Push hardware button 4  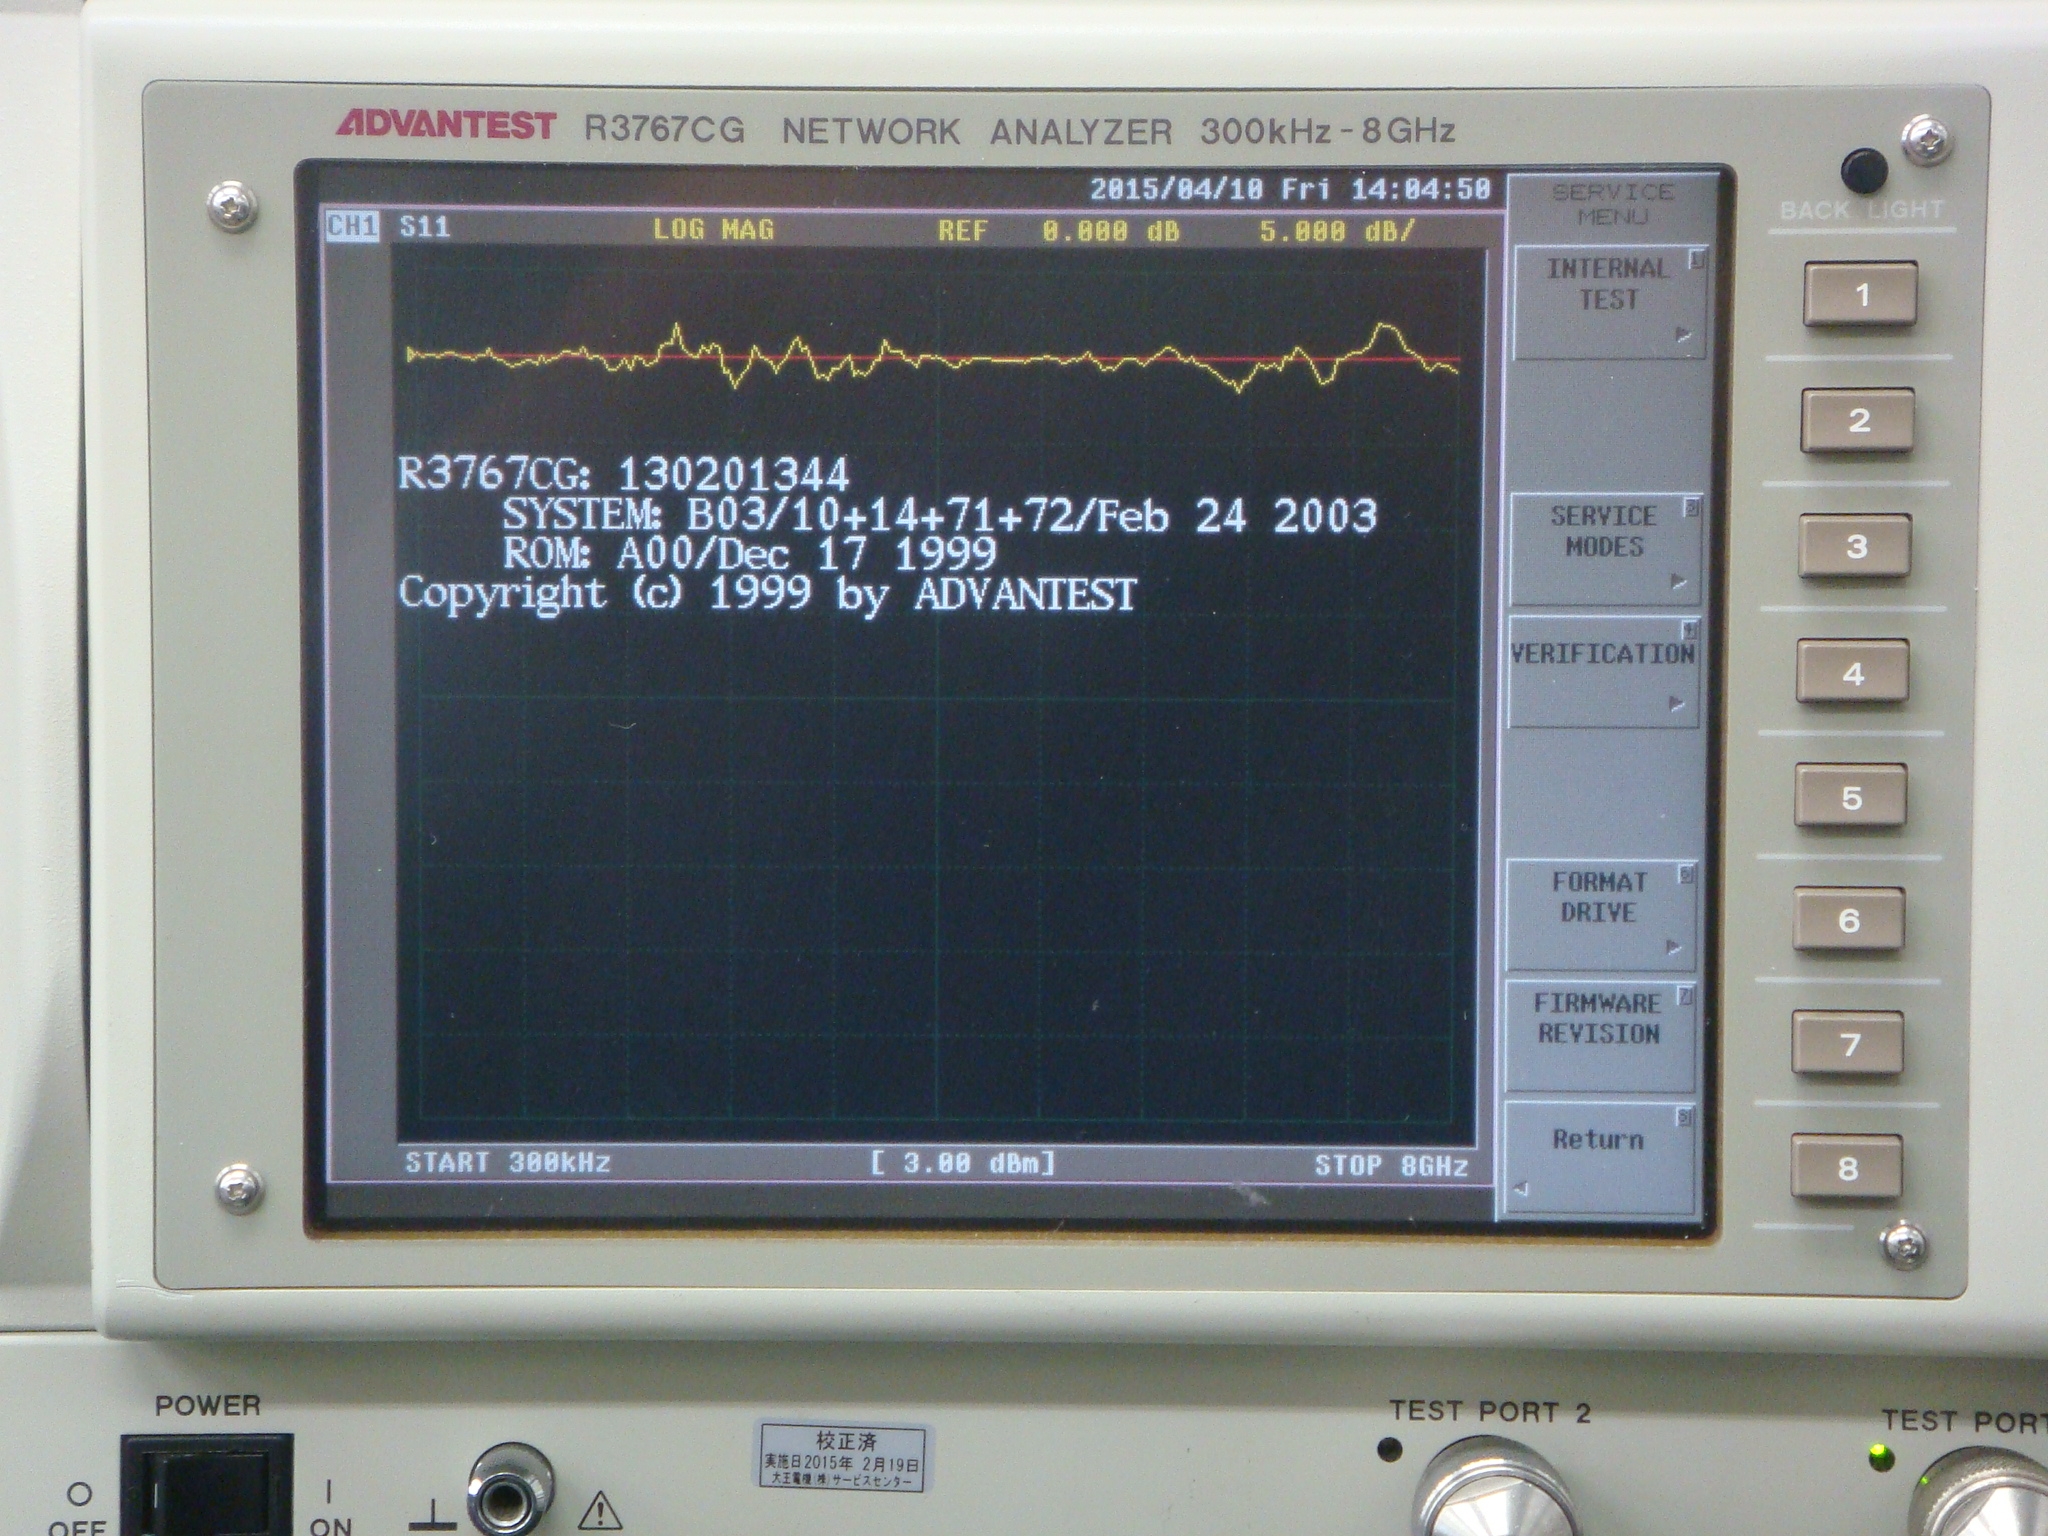point(1853,673)
